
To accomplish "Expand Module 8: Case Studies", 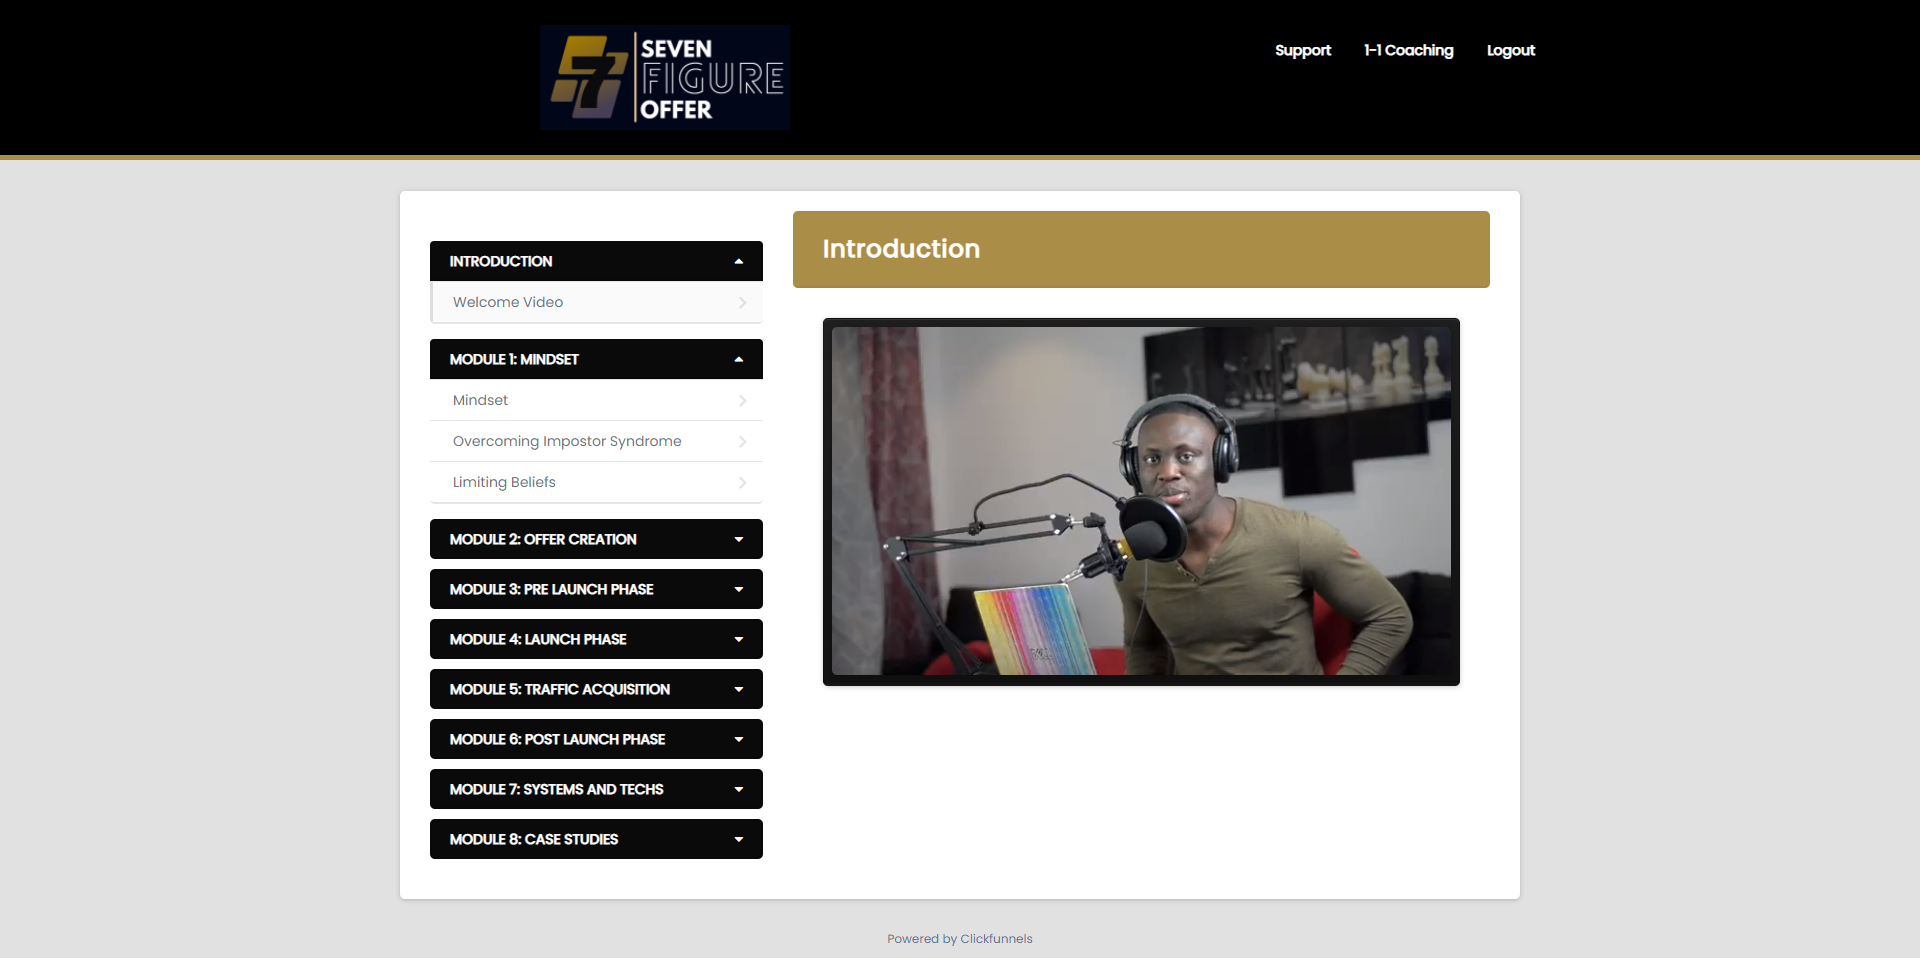I will click(596, 839).
